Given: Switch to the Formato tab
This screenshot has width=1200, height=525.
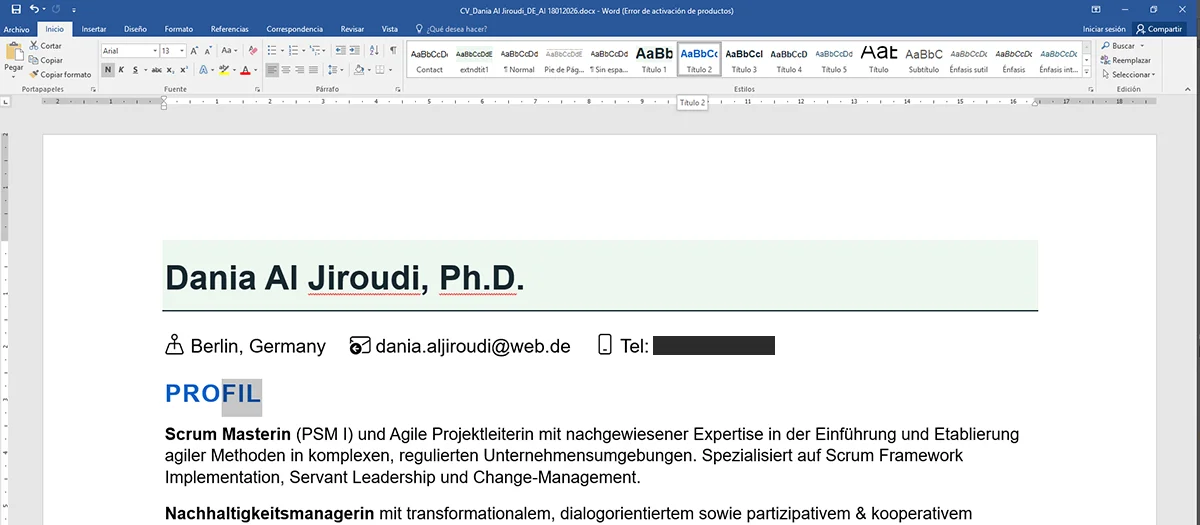Looking at the screenshot, I should point(178,29).
